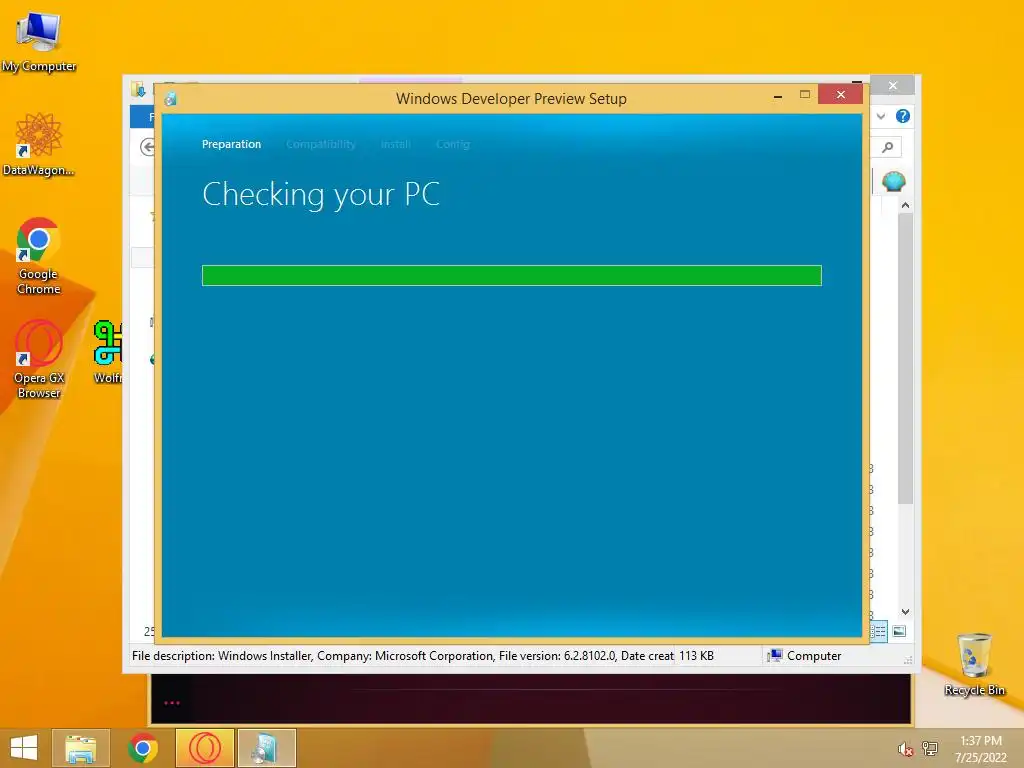The image size is (1024, 768).
Task: Click the green Checking your PC progress bar
Action: [x=511, y=276]
